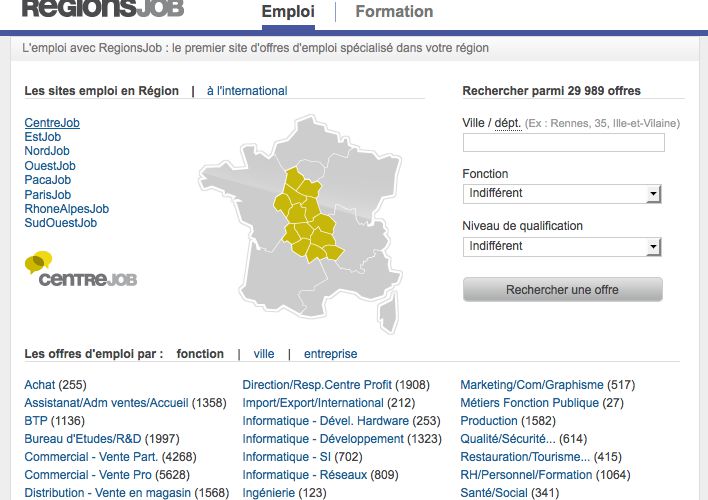Open Bureau d'Etudes/R&D category

pyautogui.click(x=83, y=439)
